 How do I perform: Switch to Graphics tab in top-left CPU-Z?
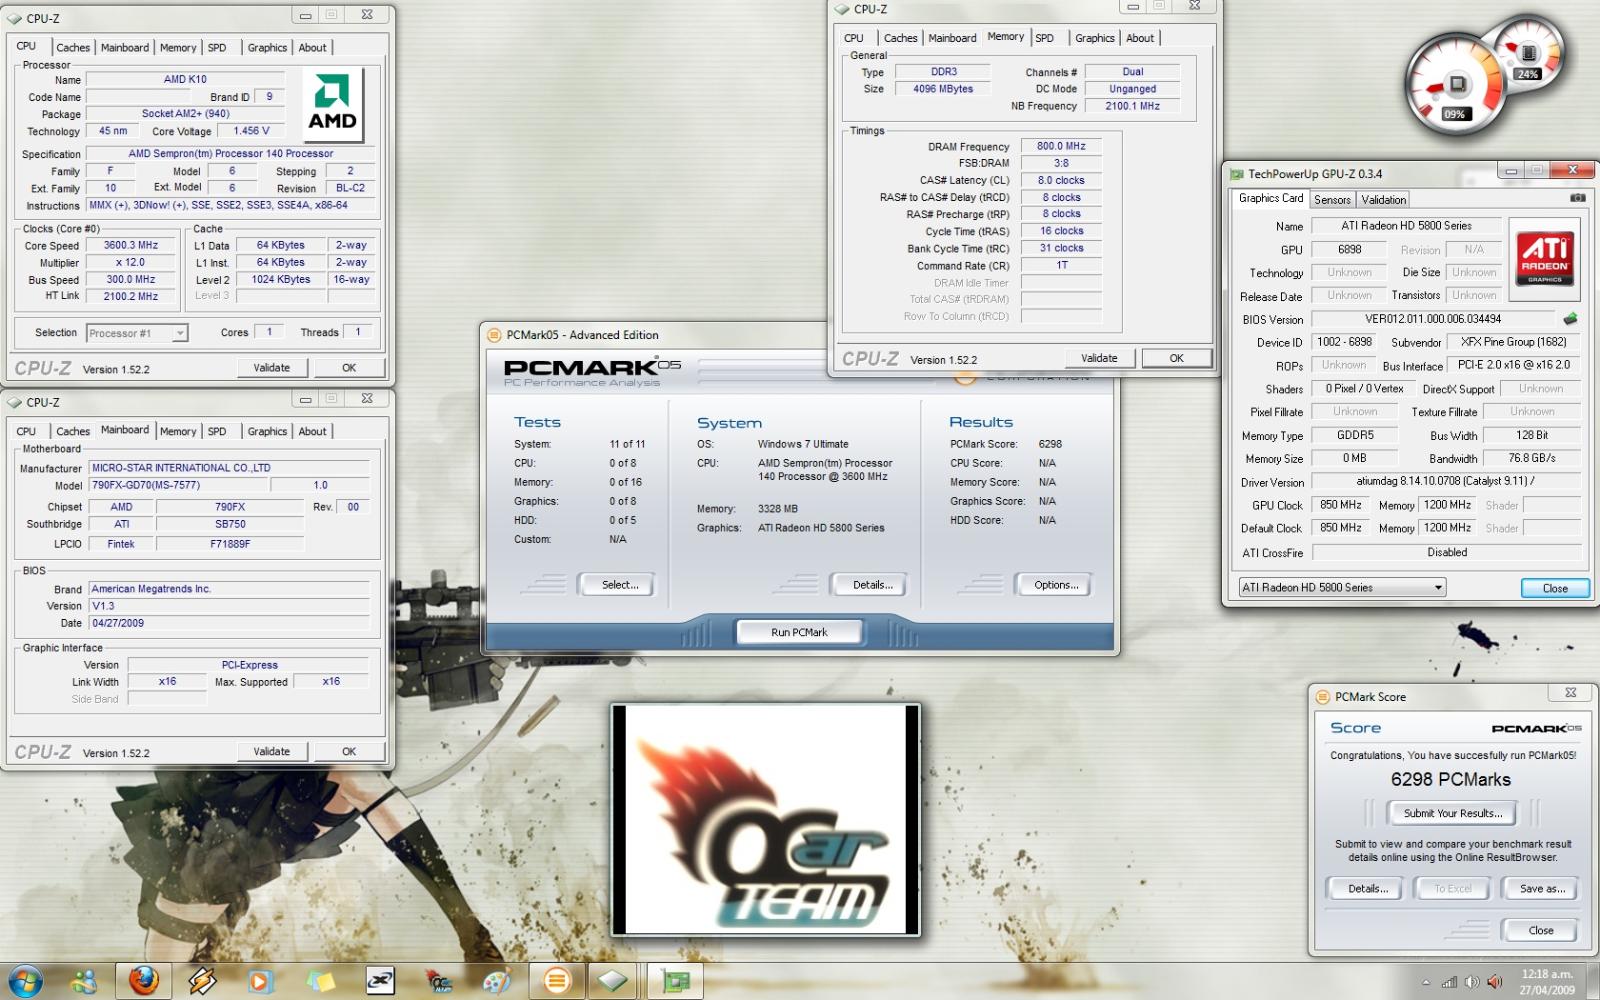(267, 47)
